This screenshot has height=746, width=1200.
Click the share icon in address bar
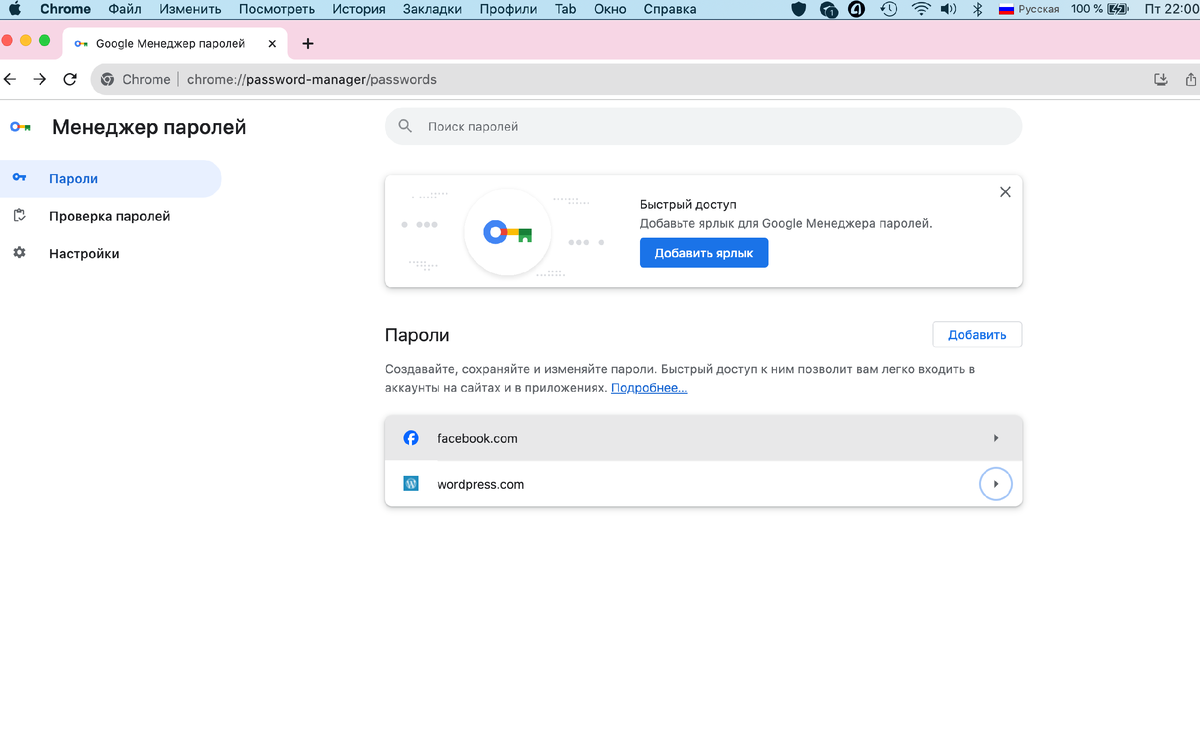point(1190,79)
